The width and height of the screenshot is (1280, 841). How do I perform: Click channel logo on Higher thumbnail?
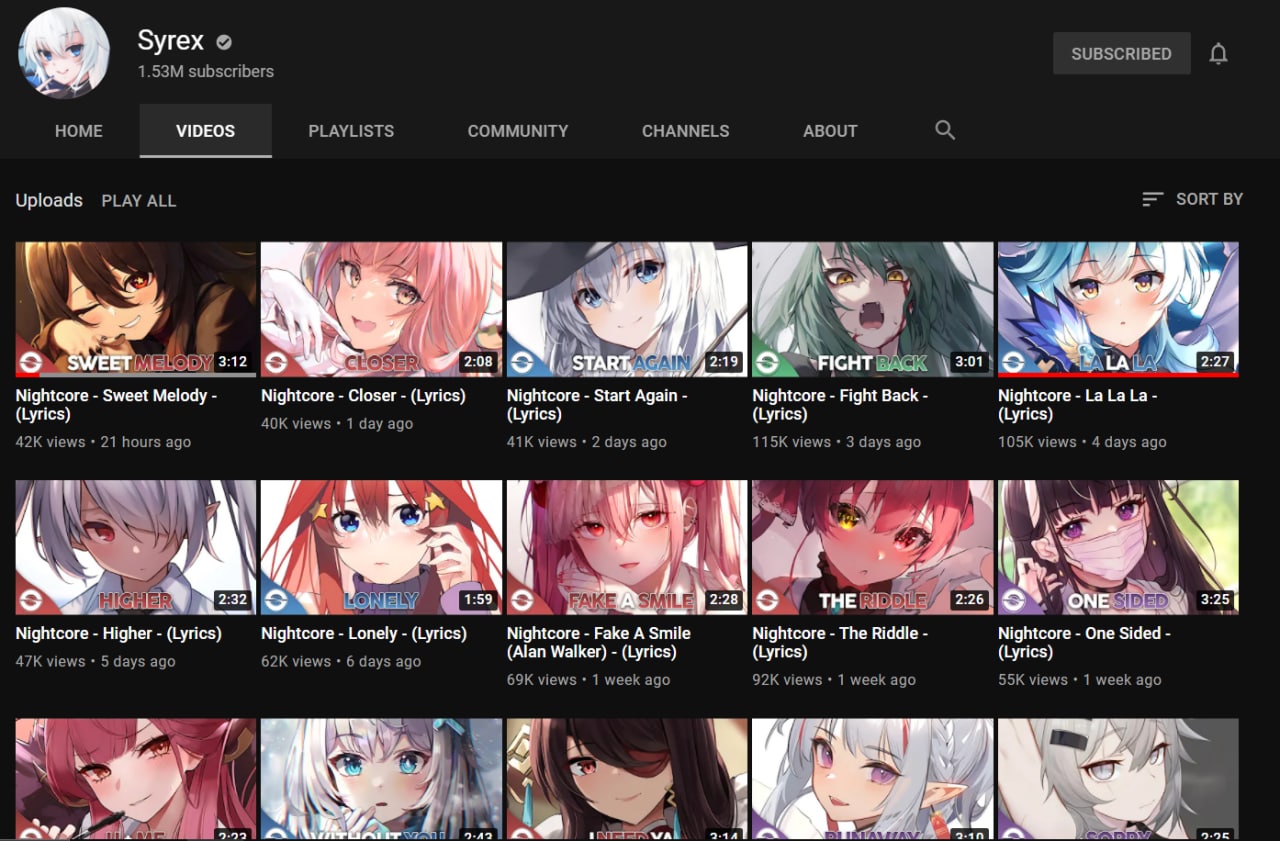pos(31,600)
